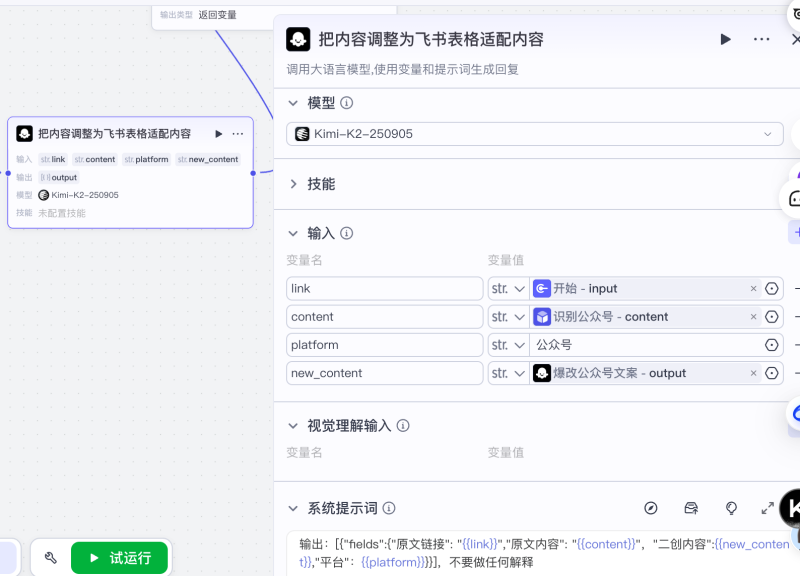Click the green 试运行 button
The width and height of the screenshot is (800, 576).
[120, 557]
